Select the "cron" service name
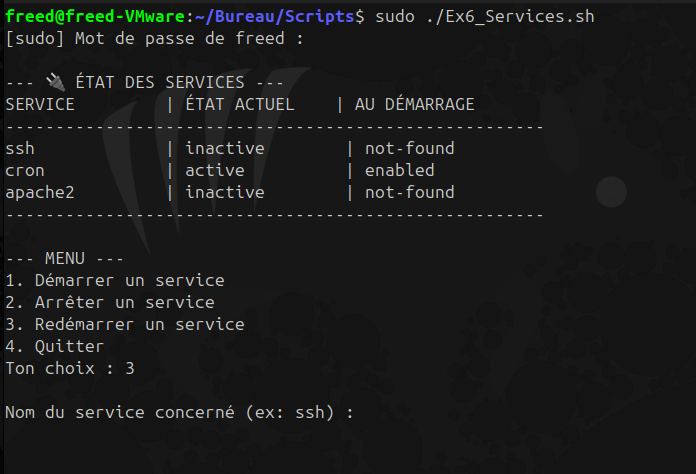Viewport: 696px width, 474px height. (x=25, y=170)
